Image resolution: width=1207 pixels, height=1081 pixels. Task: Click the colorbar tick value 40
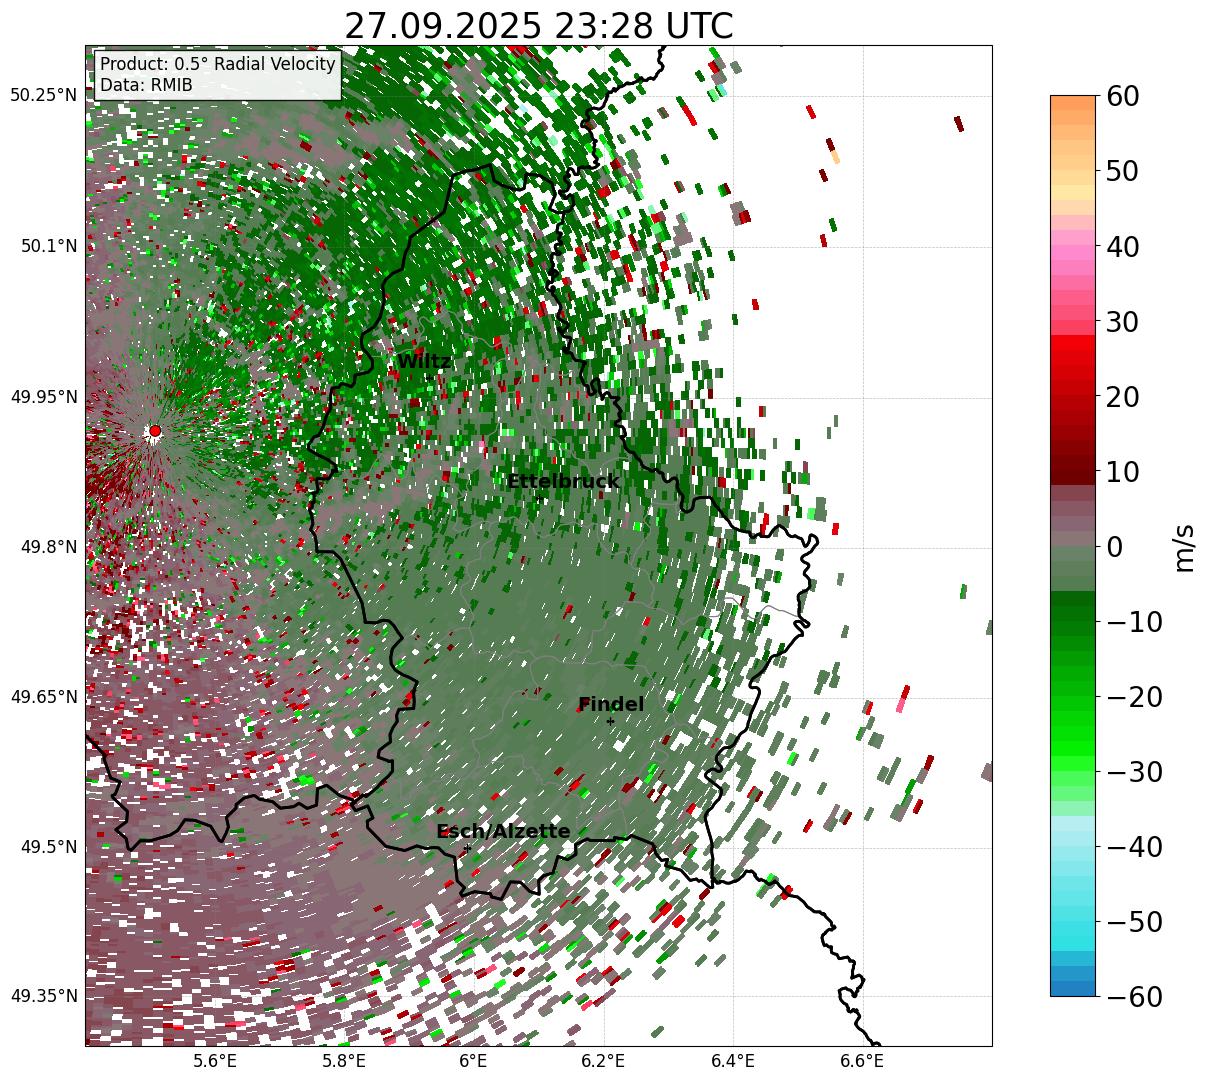coord(1121,246)
